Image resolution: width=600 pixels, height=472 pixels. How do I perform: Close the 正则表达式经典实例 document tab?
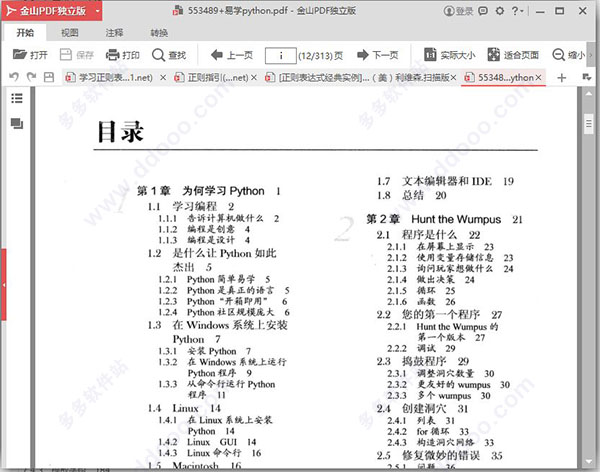[453, 78]
